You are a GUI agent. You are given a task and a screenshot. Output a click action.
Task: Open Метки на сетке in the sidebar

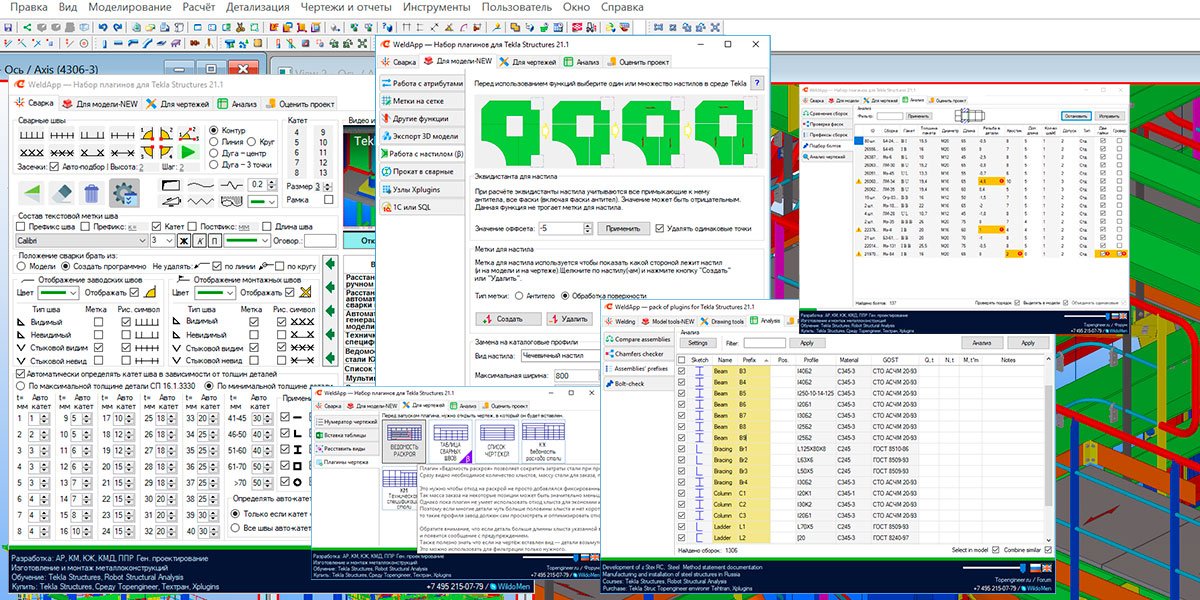pos(418,101)
